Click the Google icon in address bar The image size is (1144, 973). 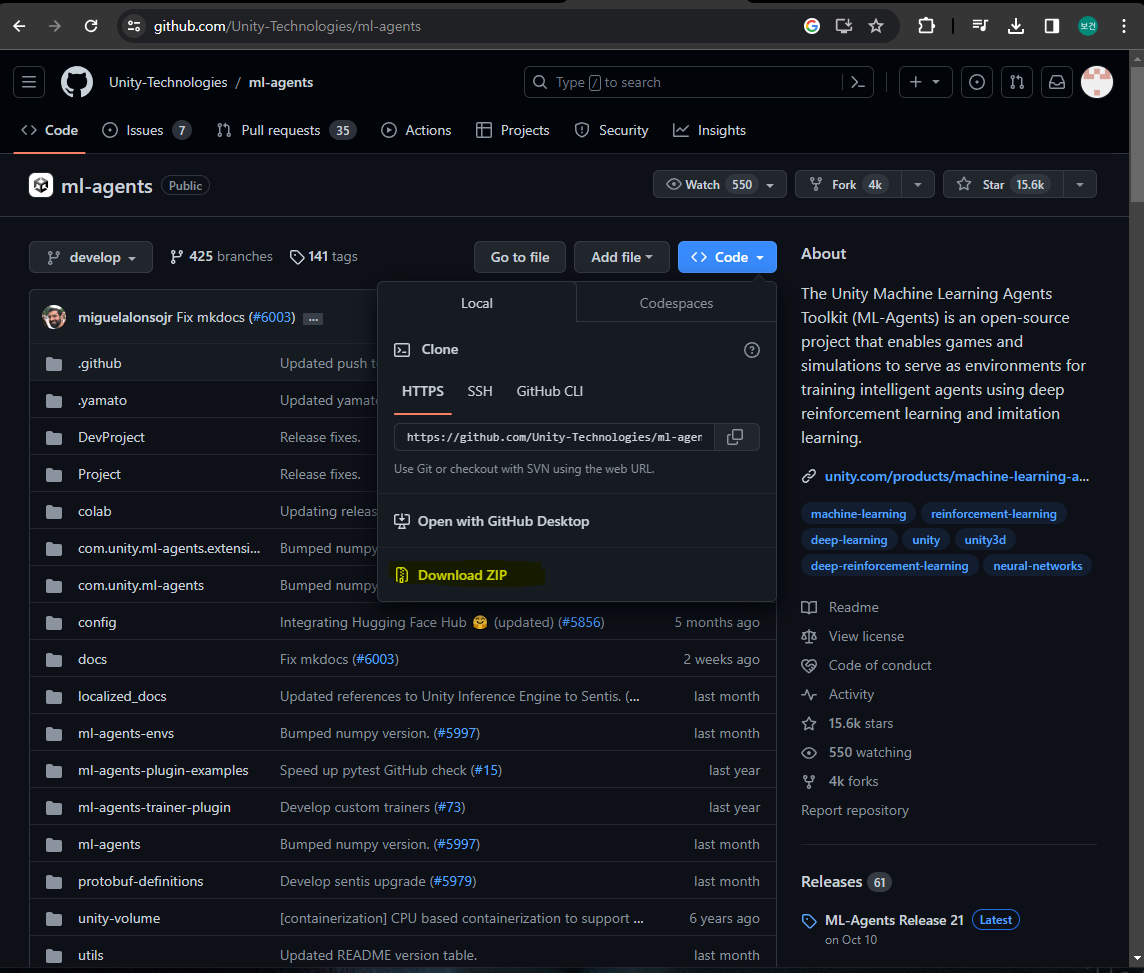pos(811,26)
